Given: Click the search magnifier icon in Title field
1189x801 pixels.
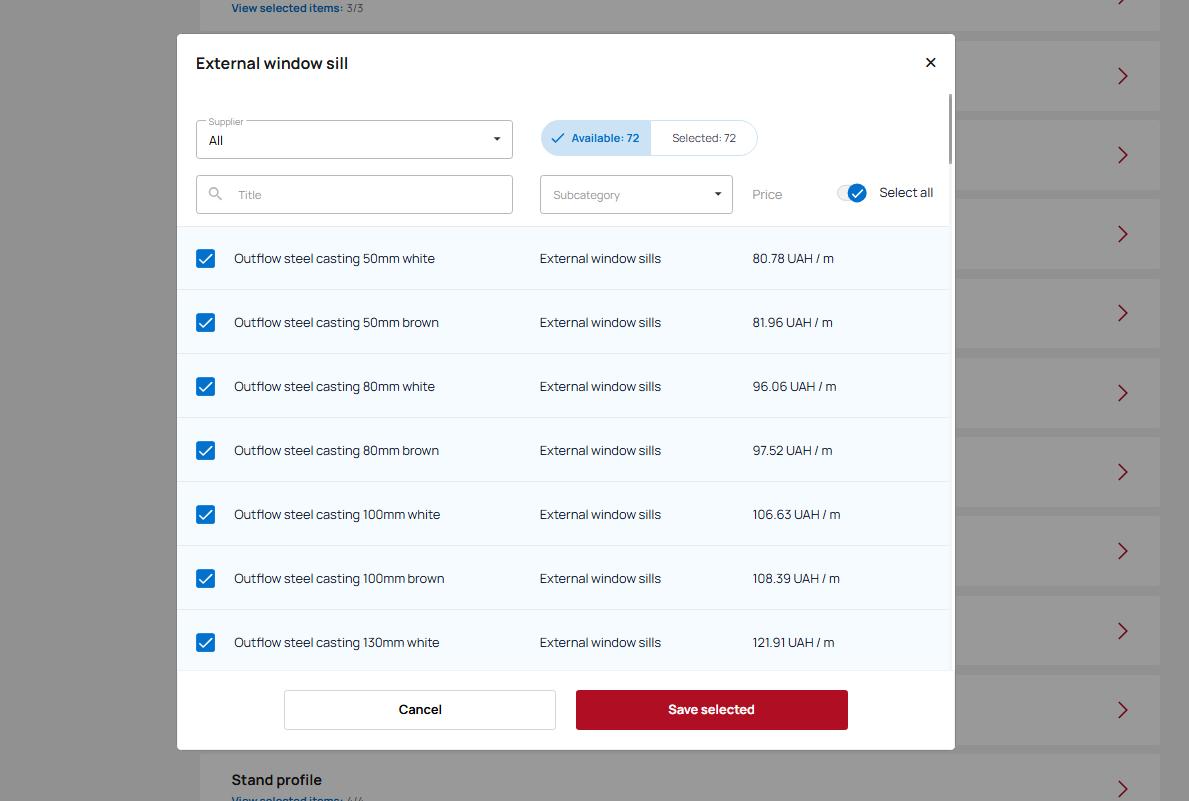Looking at the screenshot, I should pyautogui.click(x=215, y=194).
